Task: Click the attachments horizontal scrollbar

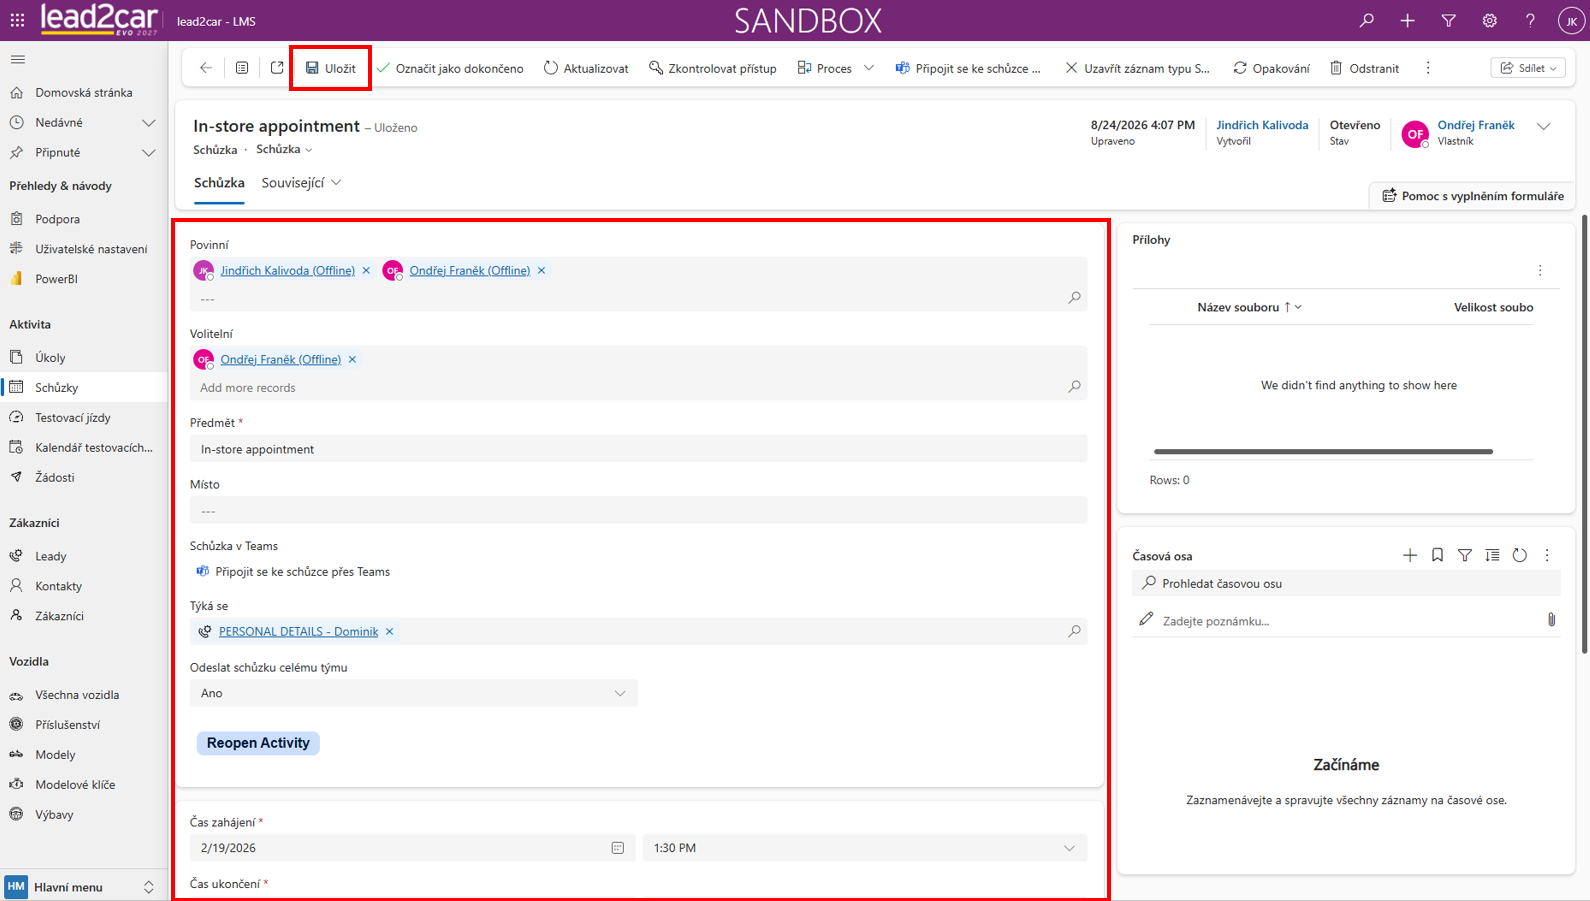Action: (x=1323, y=452)
